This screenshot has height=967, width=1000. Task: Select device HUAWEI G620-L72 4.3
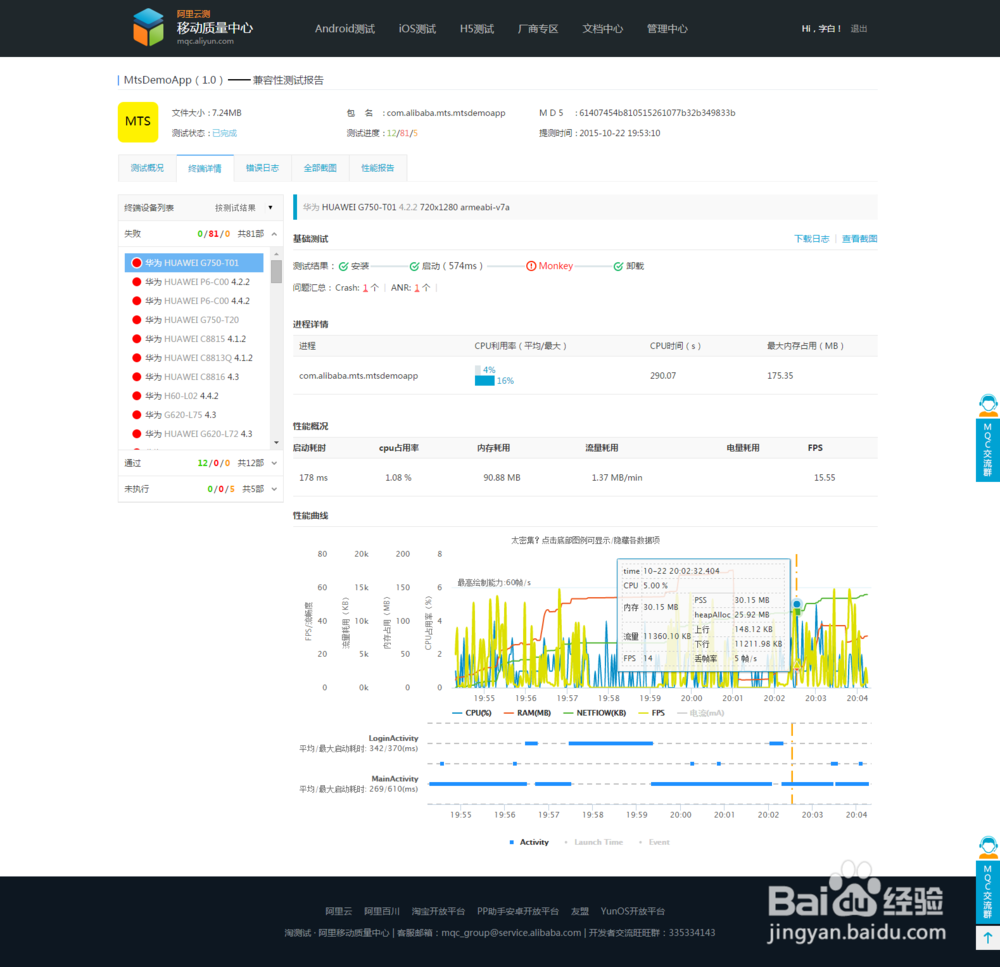(197, 434)
